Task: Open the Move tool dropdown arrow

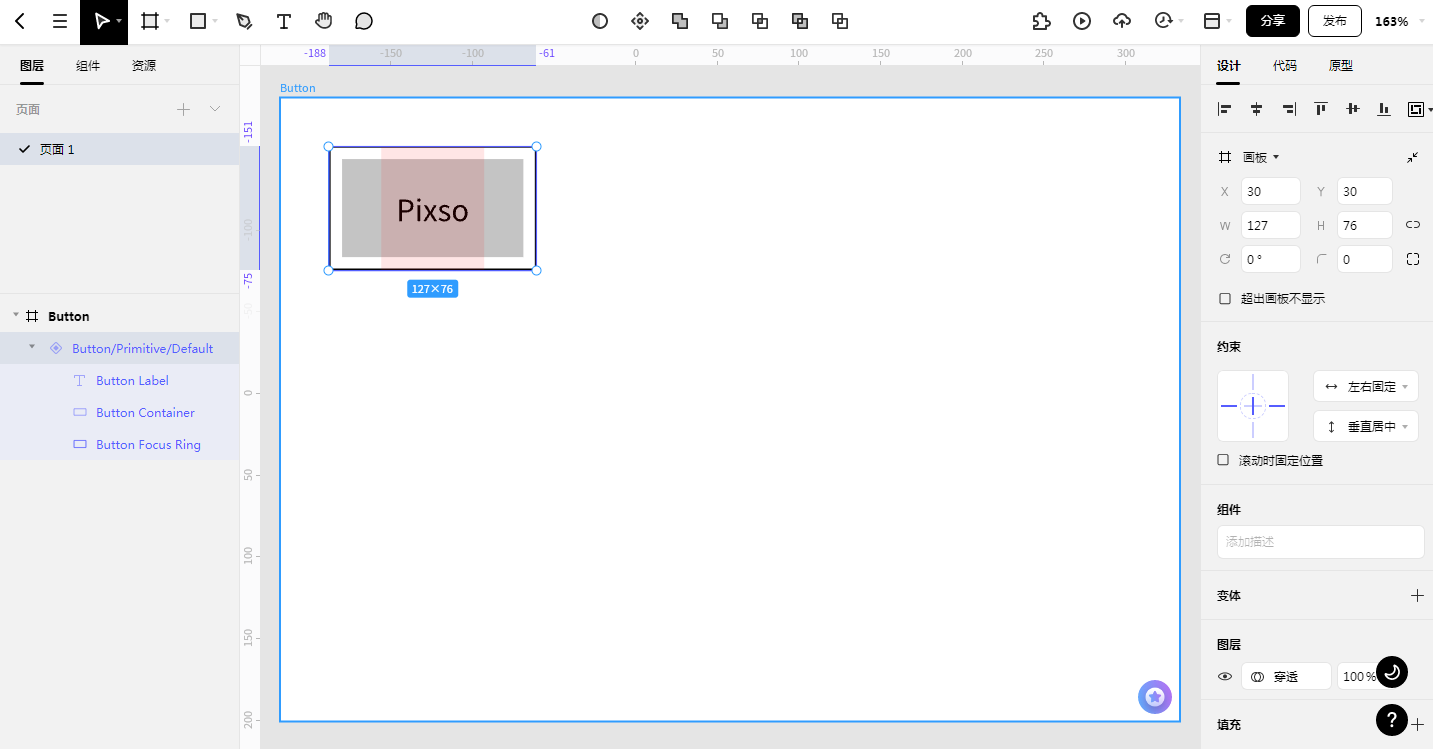Action: click(120, 21)
